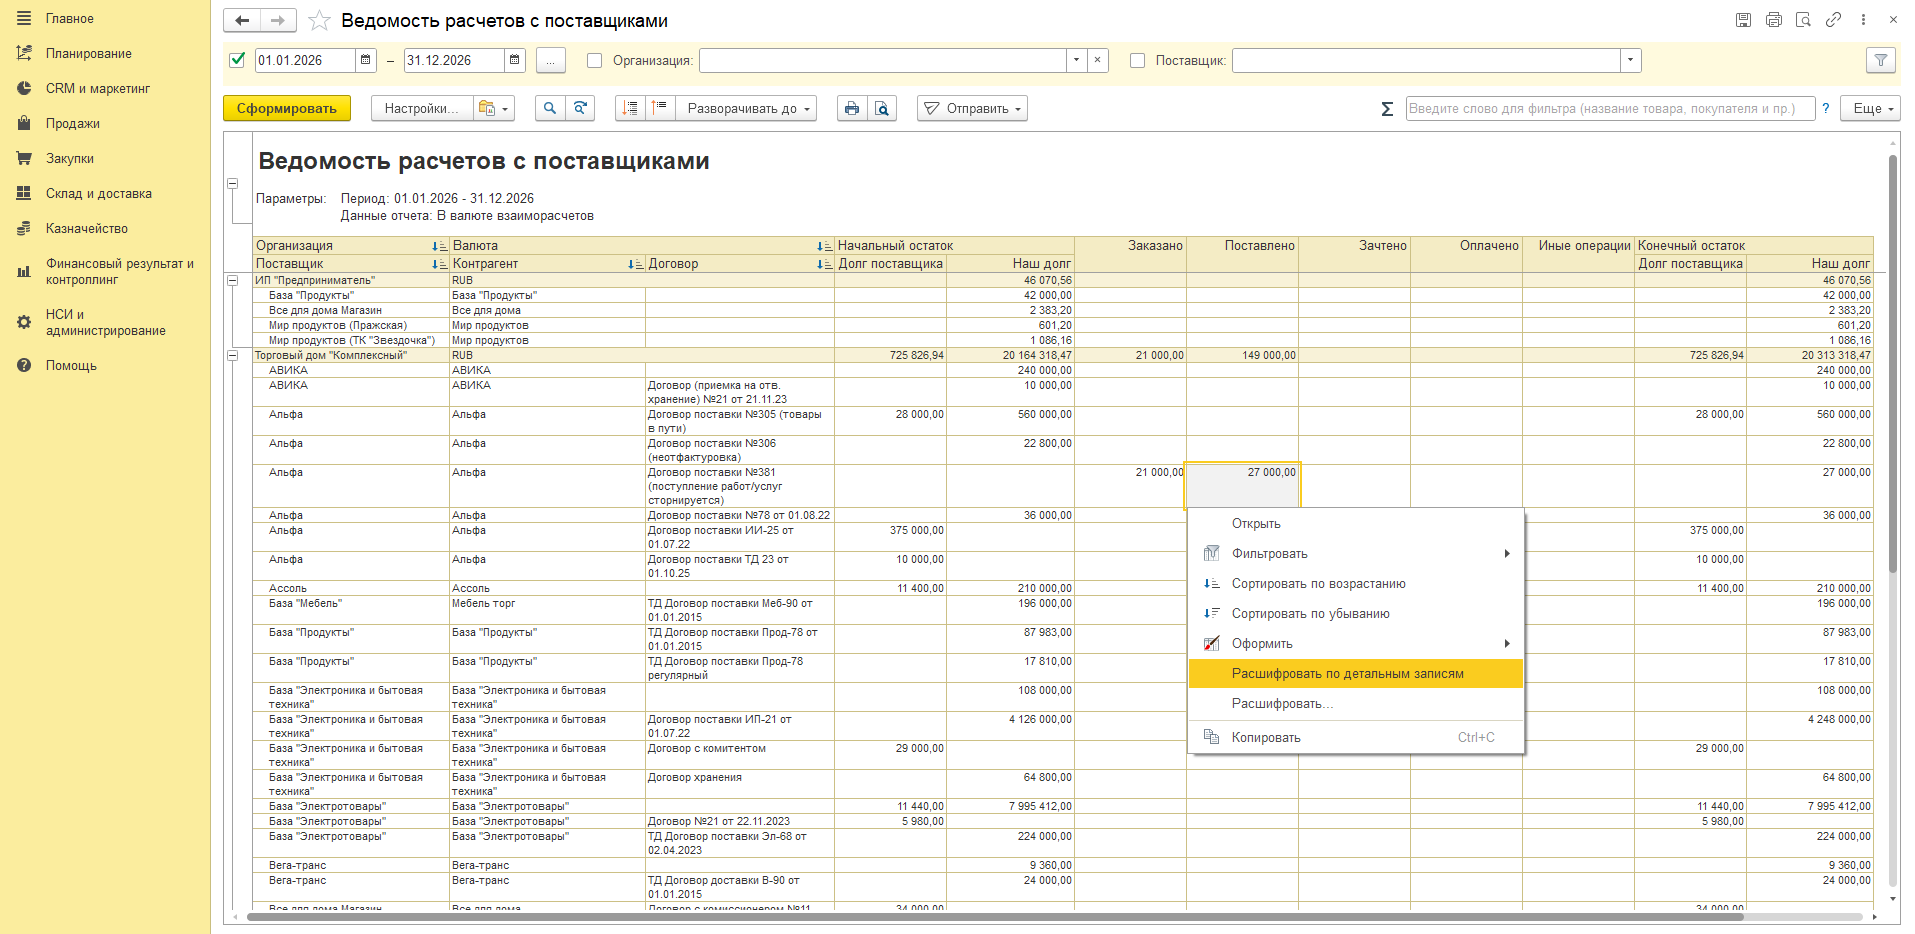Open the filter funnel button at the right
The width and height of the screenshot is (1915, 934).
tap(1881, 60)
